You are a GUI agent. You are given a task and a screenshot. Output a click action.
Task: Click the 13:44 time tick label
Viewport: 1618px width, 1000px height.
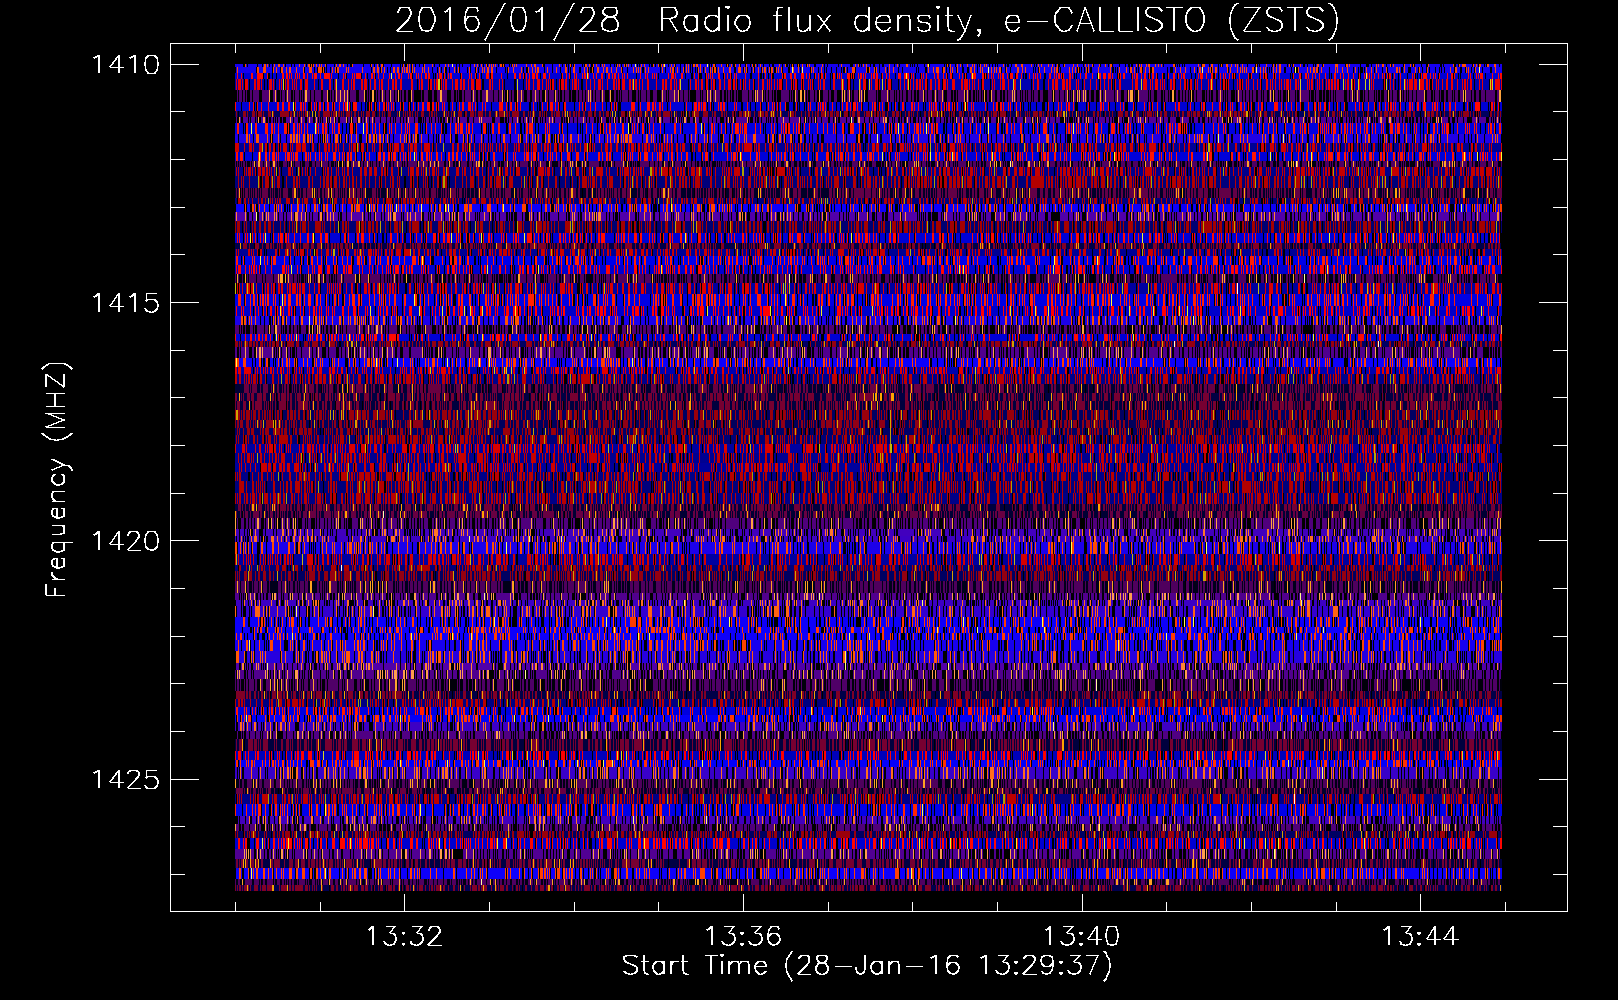[1420, 937]
